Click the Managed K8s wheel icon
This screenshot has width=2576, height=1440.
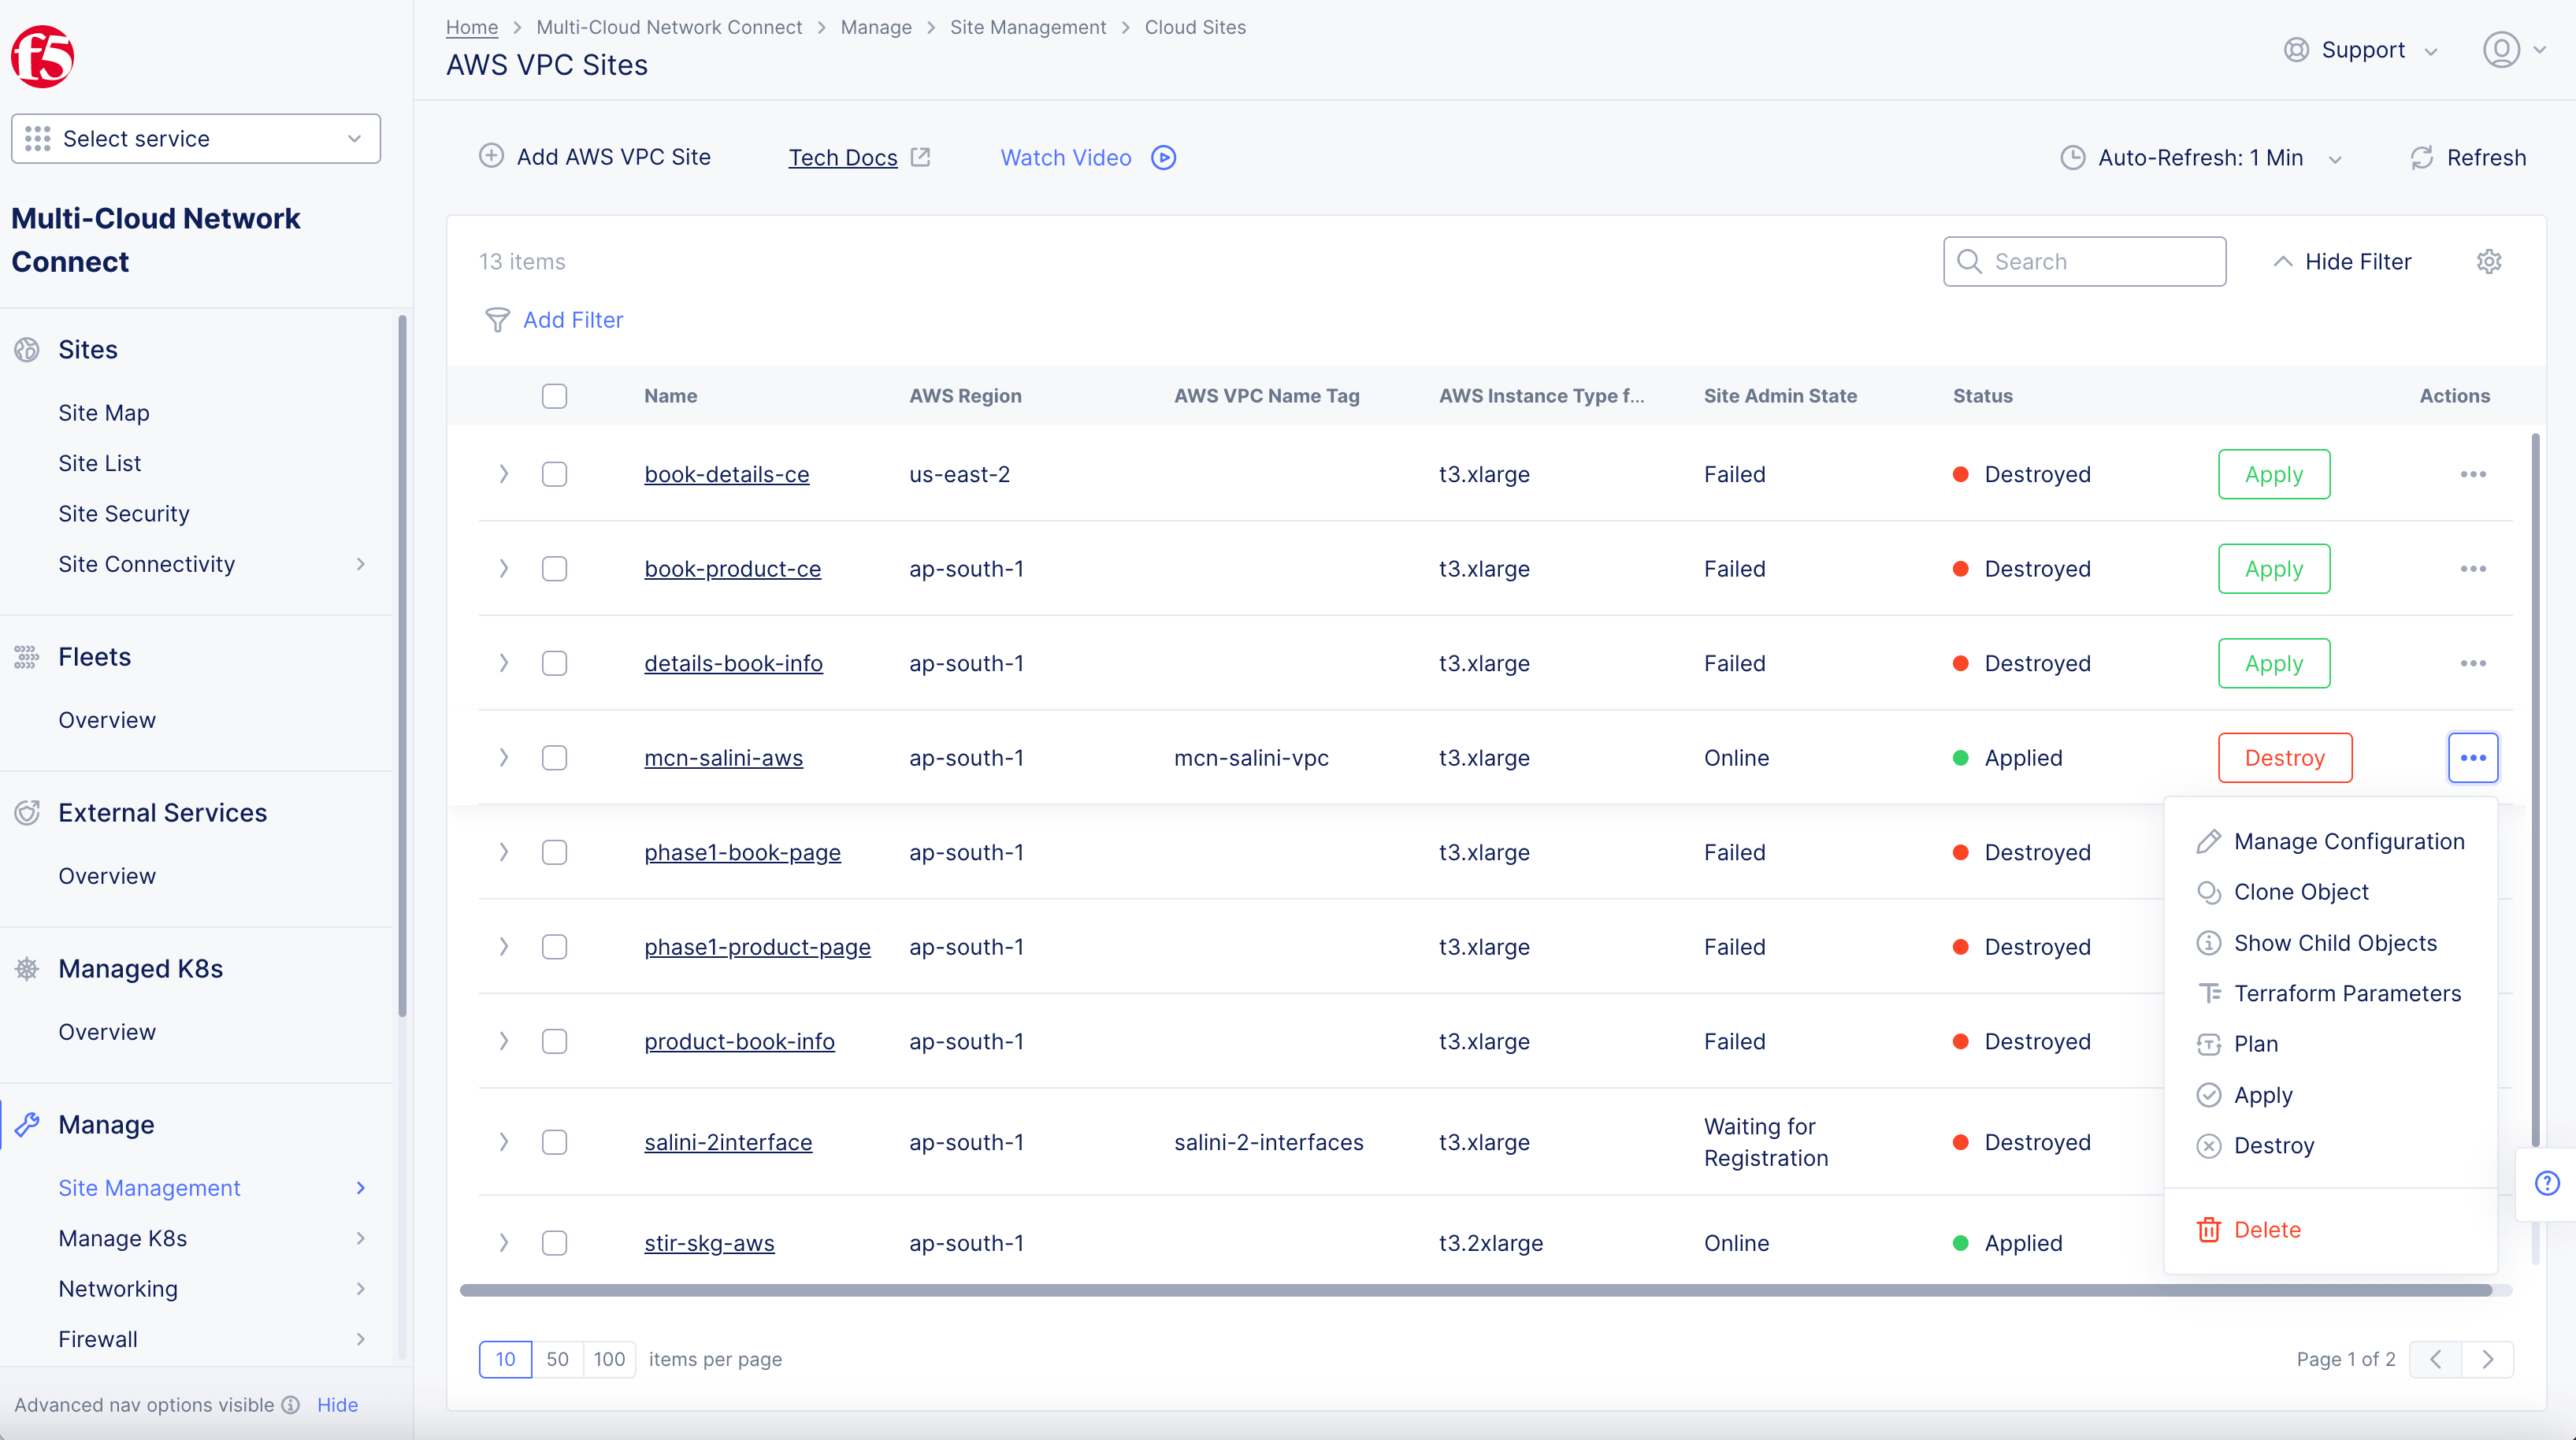[x=27, y=969]
